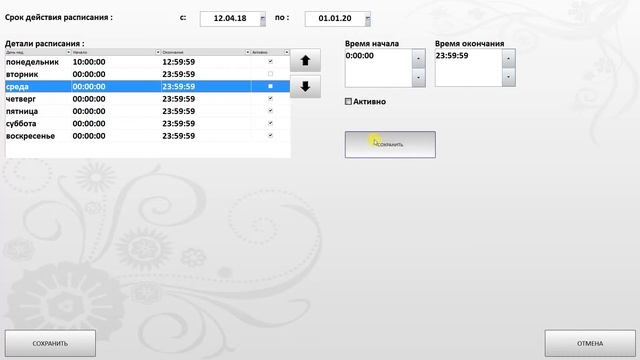Select the среда row
Image resolution: width=640 pixels, height=360 pixels.
(147, 86)
